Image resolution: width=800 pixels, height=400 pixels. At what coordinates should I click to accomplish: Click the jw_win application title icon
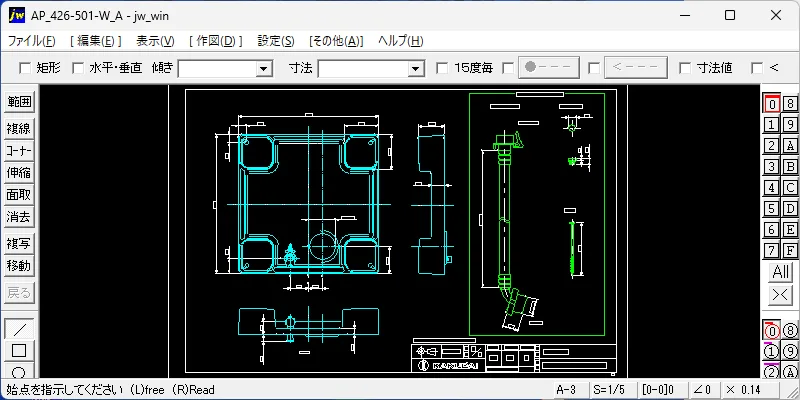[x=16, y=16]
